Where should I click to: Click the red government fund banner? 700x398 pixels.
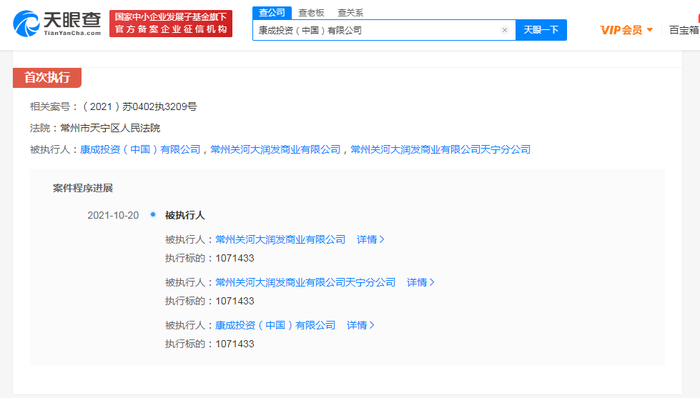click(171, 23)
